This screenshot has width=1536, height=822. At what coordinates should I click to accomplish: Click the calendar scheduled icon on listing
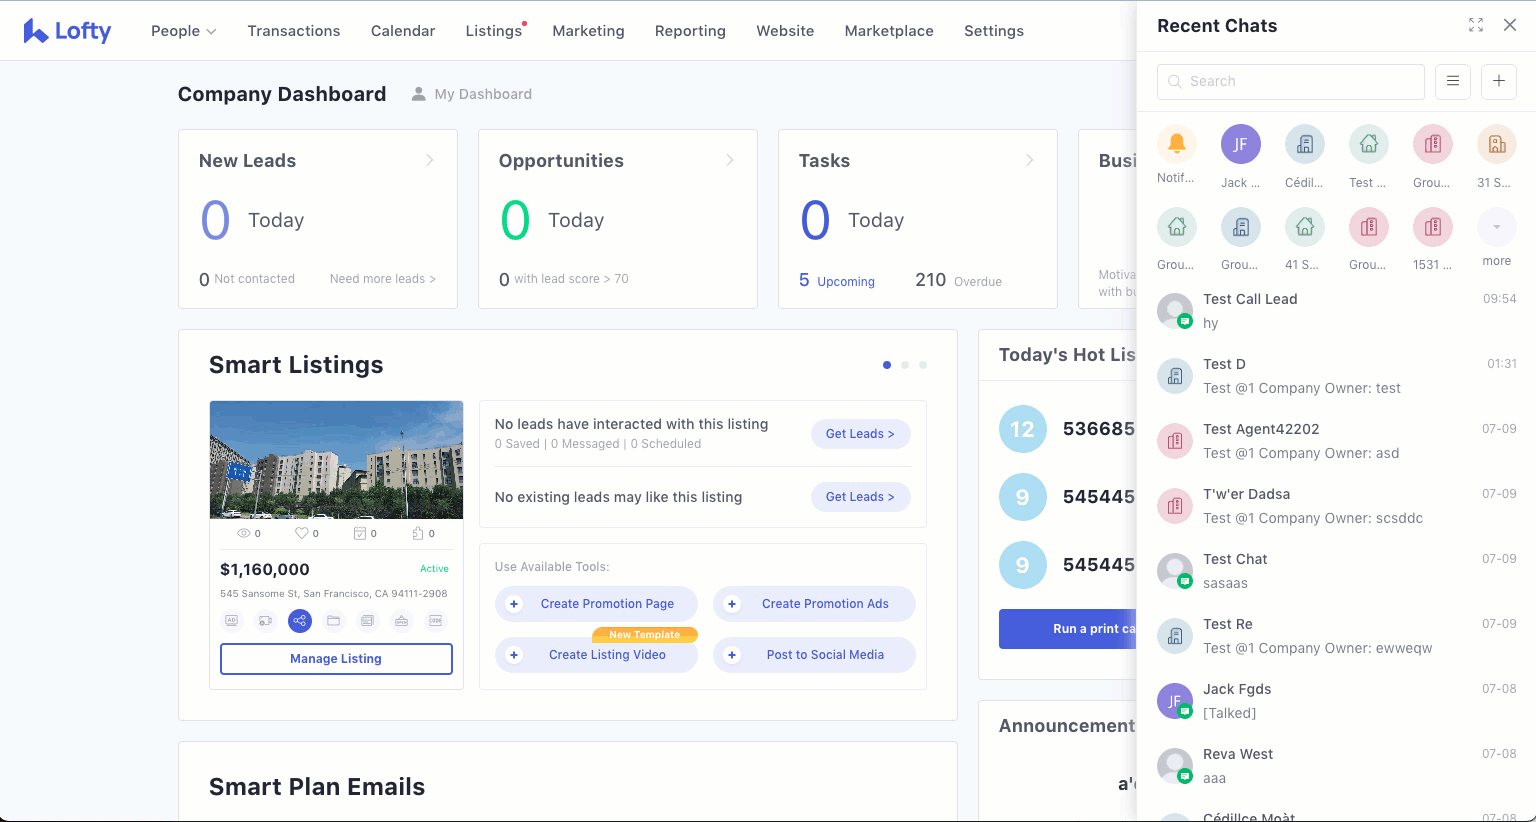(x=360, y=534)
